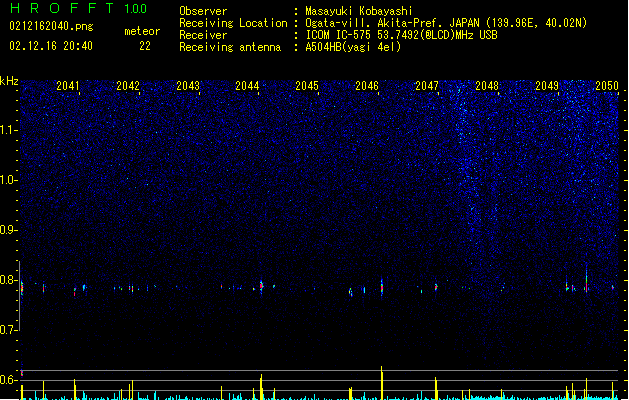Screen dimensions: 629x400
Task: Click the 2042 time axis label
Action: (128, 86)
